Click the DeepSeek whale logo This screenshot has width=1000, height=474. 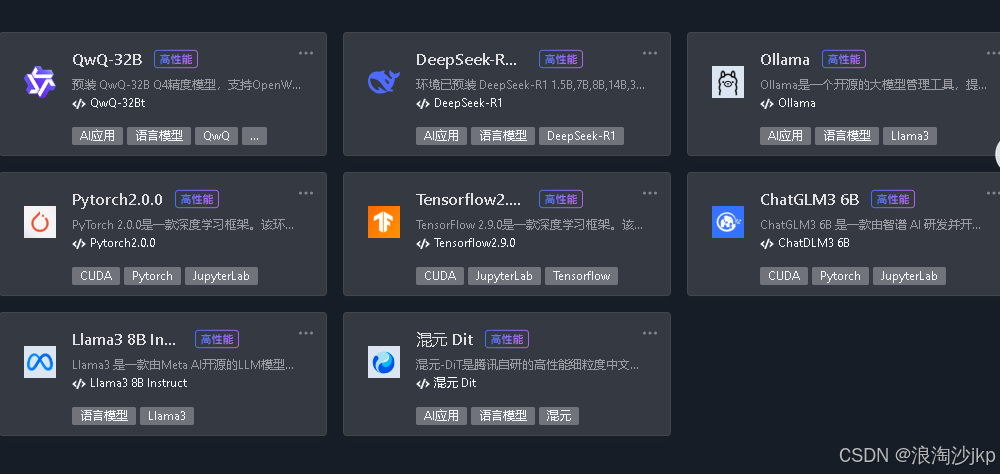[x=383, y=82]
